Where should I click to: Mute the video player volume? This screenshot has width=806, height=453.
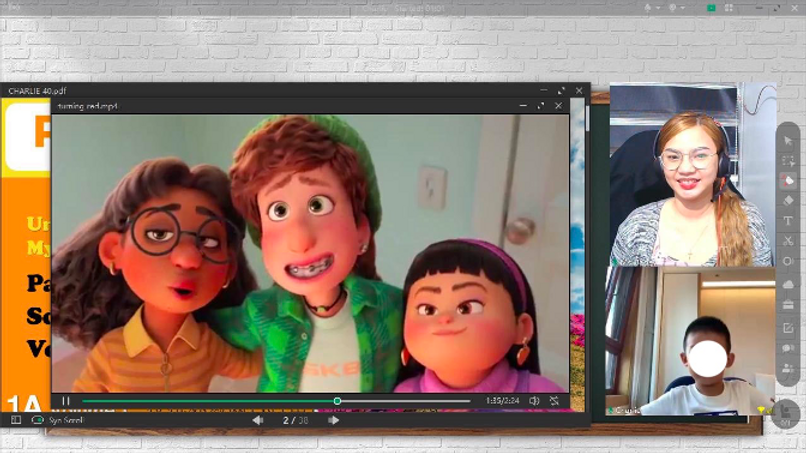click(534, 401)
